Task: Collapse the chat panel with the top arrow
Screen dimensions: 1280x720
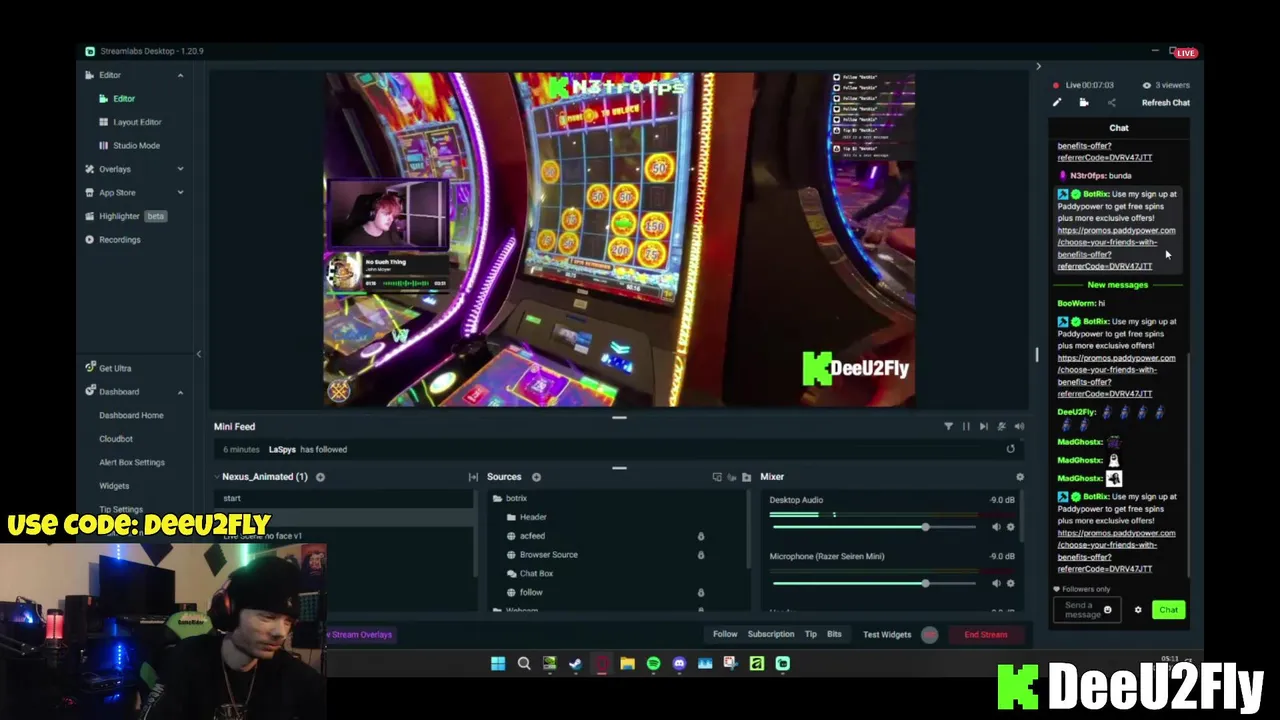Action: (1038, 66)
